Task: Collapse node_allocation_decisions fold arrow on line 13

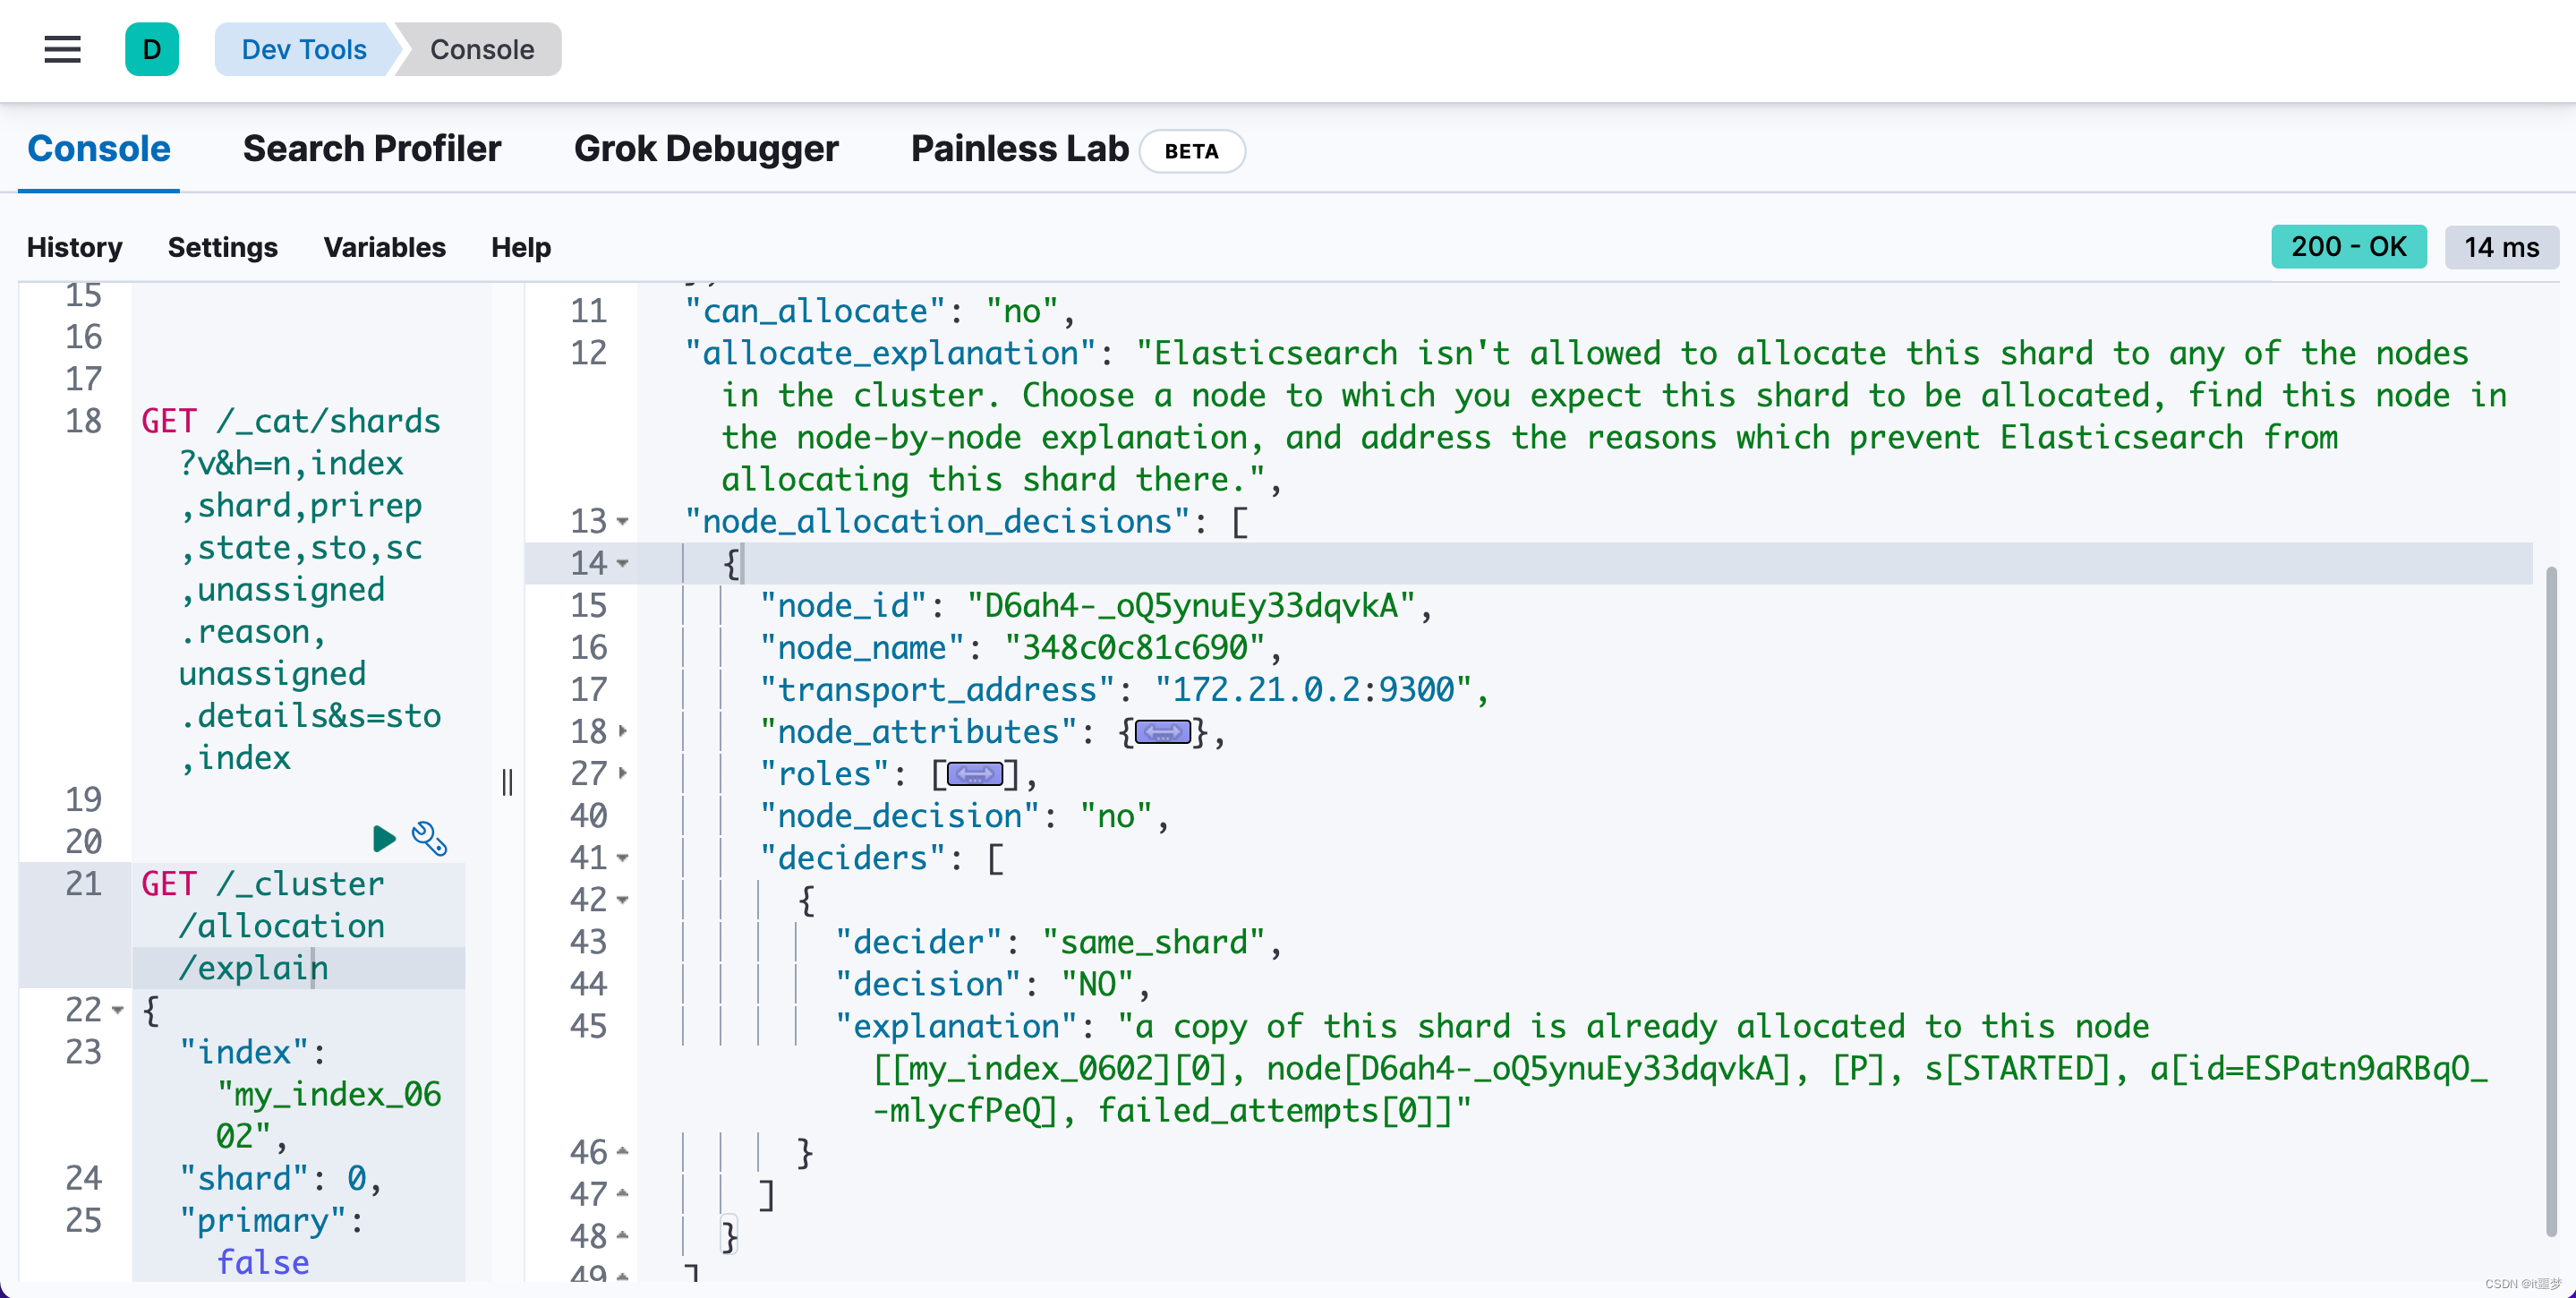Action: (x=623, y=521)
